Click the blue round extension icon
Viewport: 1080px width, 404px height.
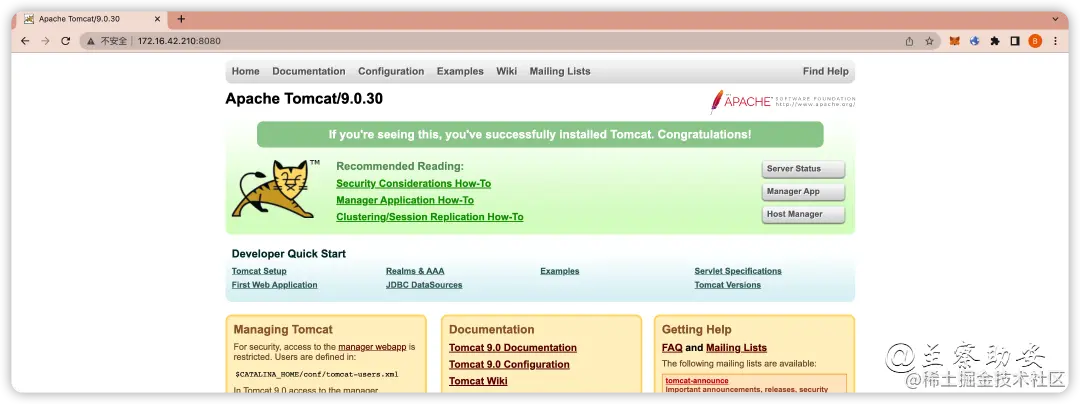(x=975, y=41)
